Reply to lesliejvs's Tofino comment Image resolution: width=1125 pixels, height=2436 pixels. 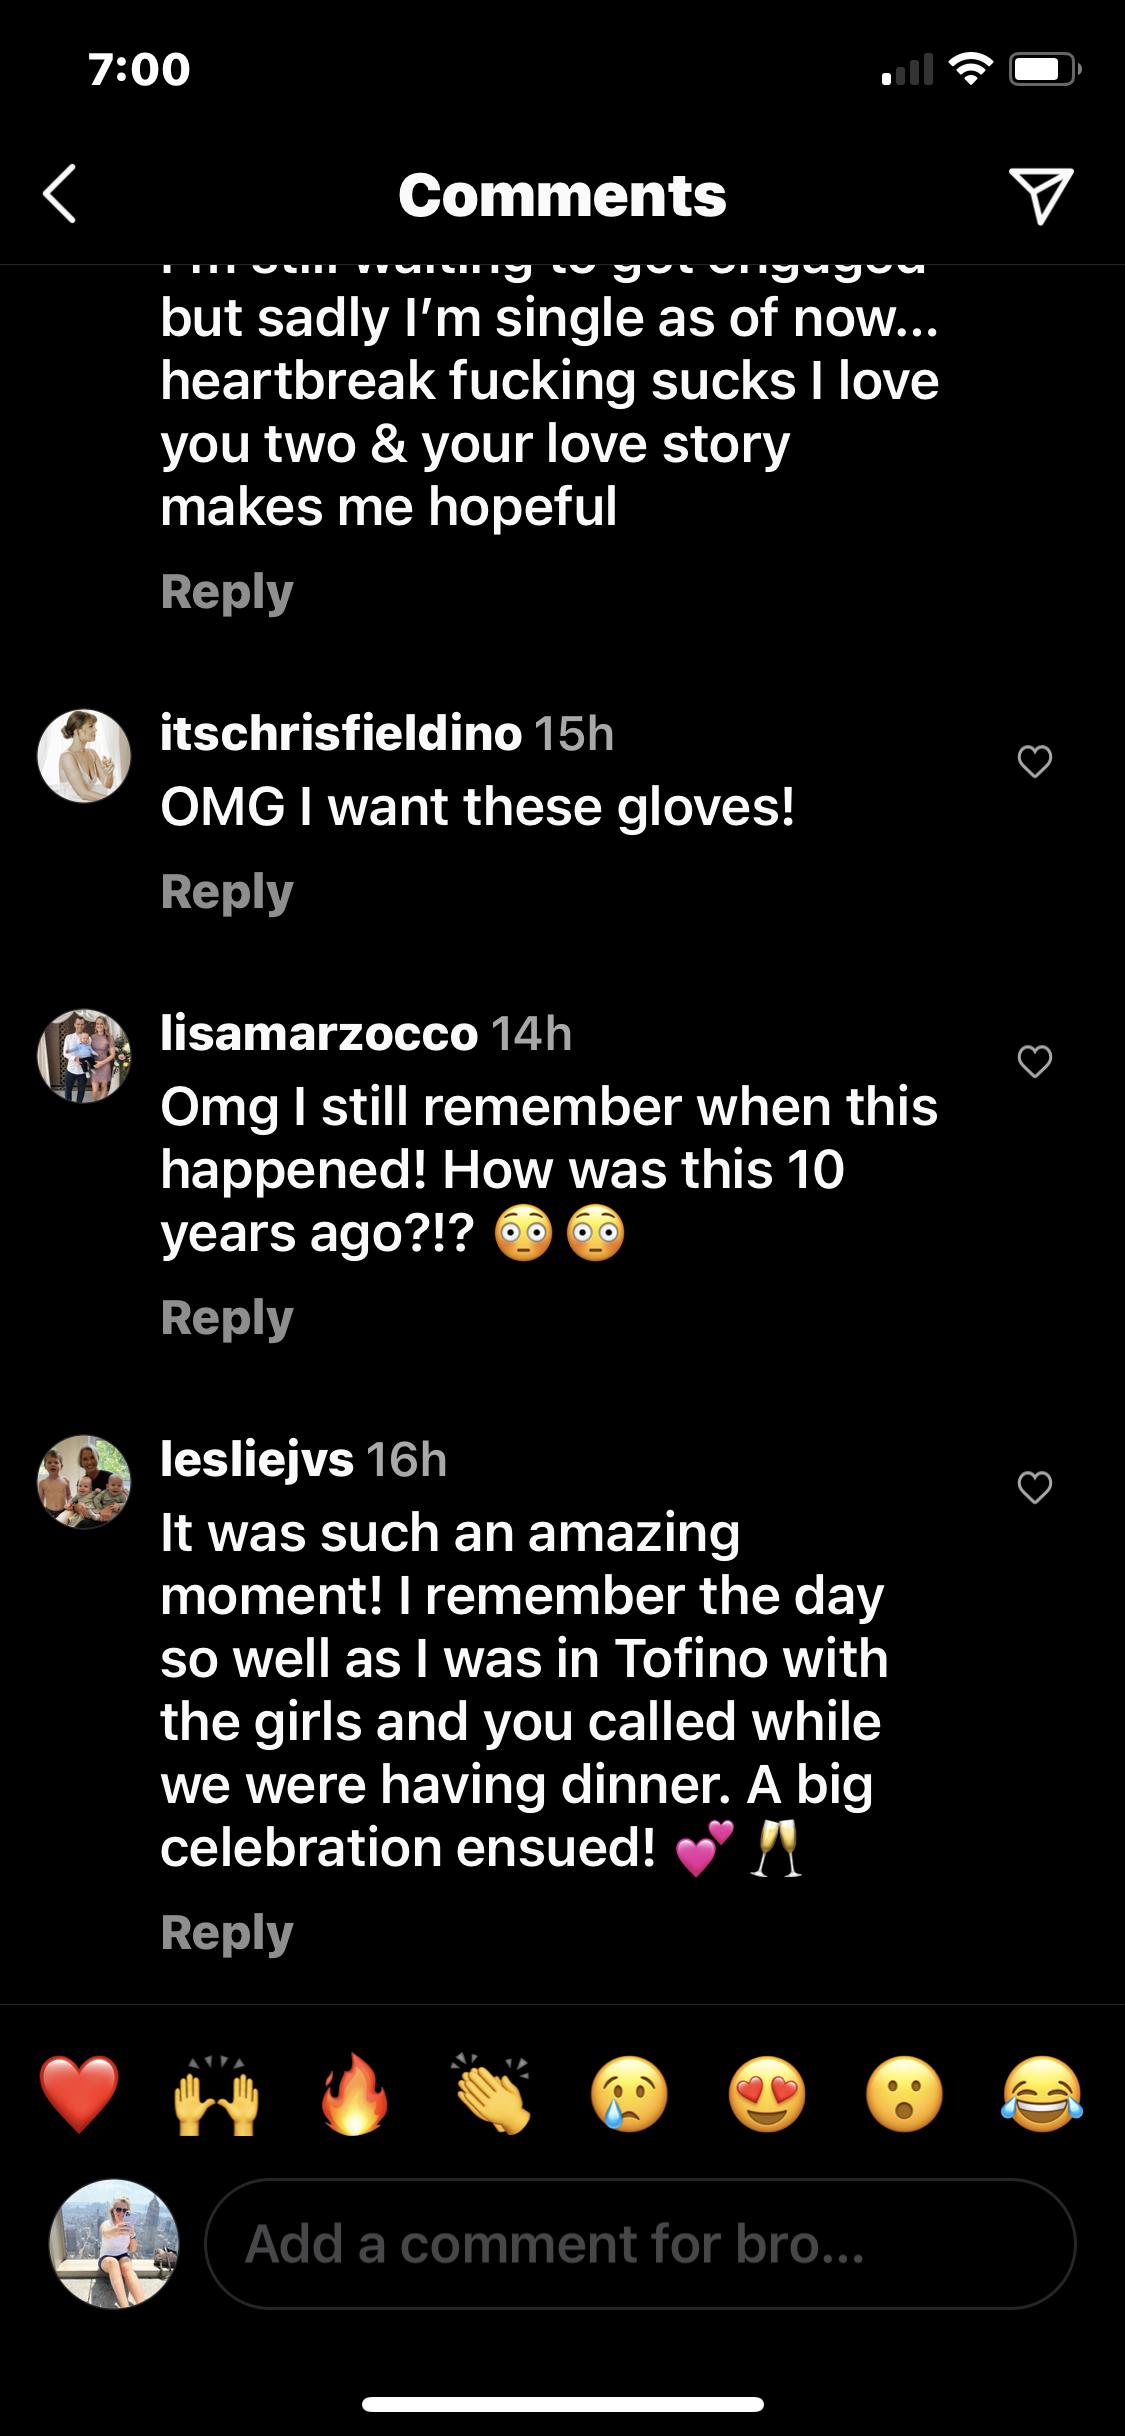pyautogui.click(x=227, y=1933)
